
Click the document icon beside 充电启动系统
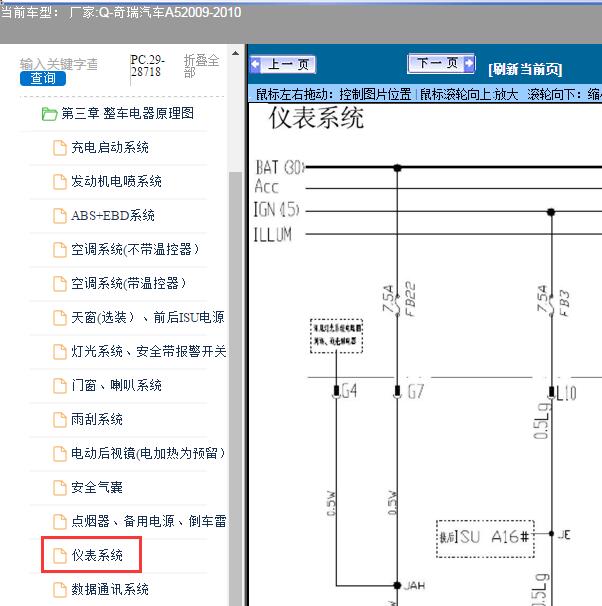point(60,148)
